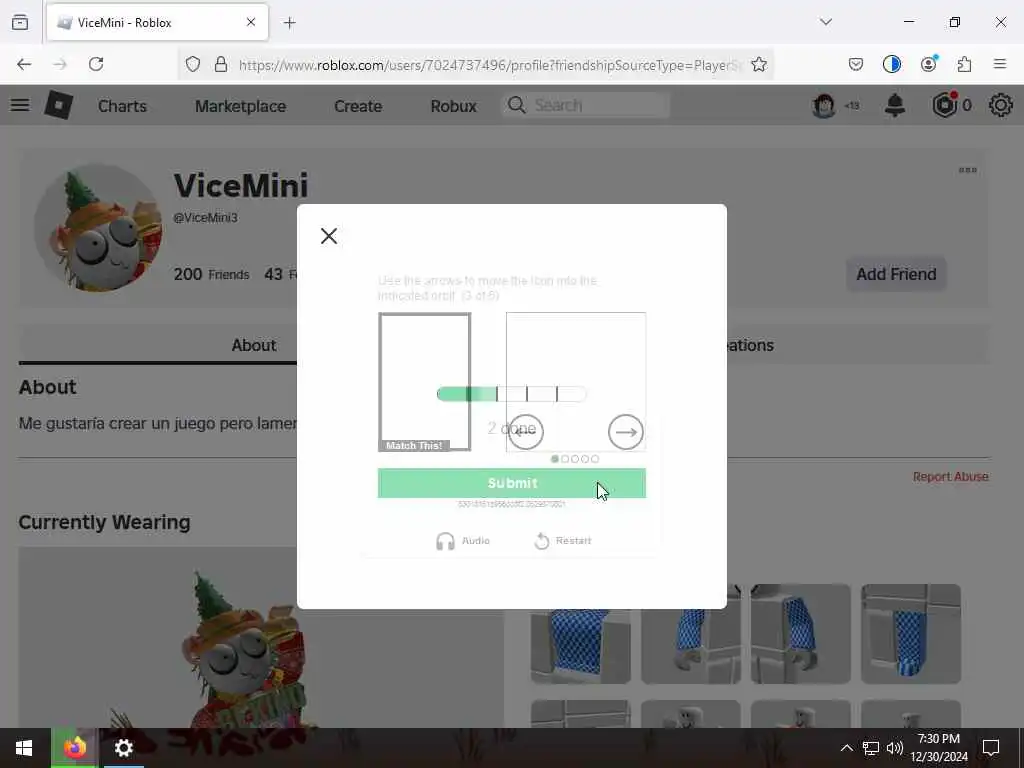Switch to the About tab
The width and height of the screenshot is (1024, 768).
tap(254, 345)
